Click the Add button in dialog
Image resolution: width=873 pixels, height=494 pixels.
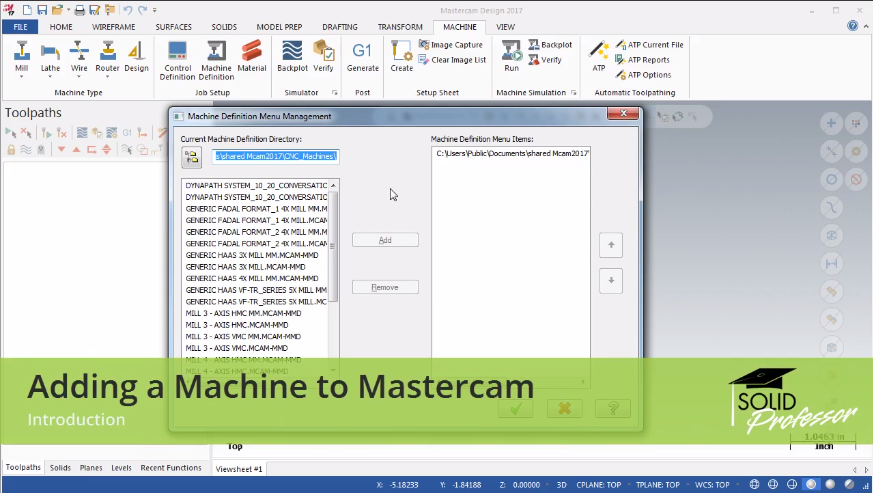pyautogui.click(x=385, y=240)
